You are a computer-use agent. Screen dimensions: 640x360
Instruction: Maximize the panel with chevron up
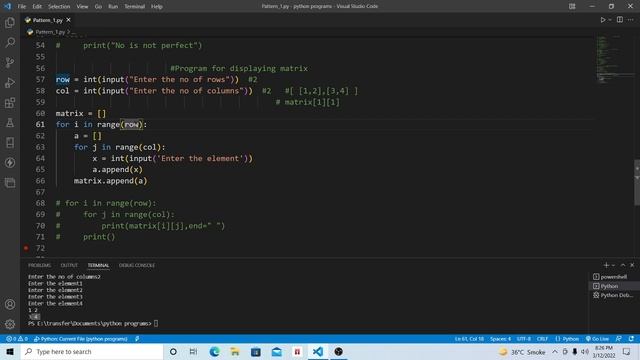point(623,265)
